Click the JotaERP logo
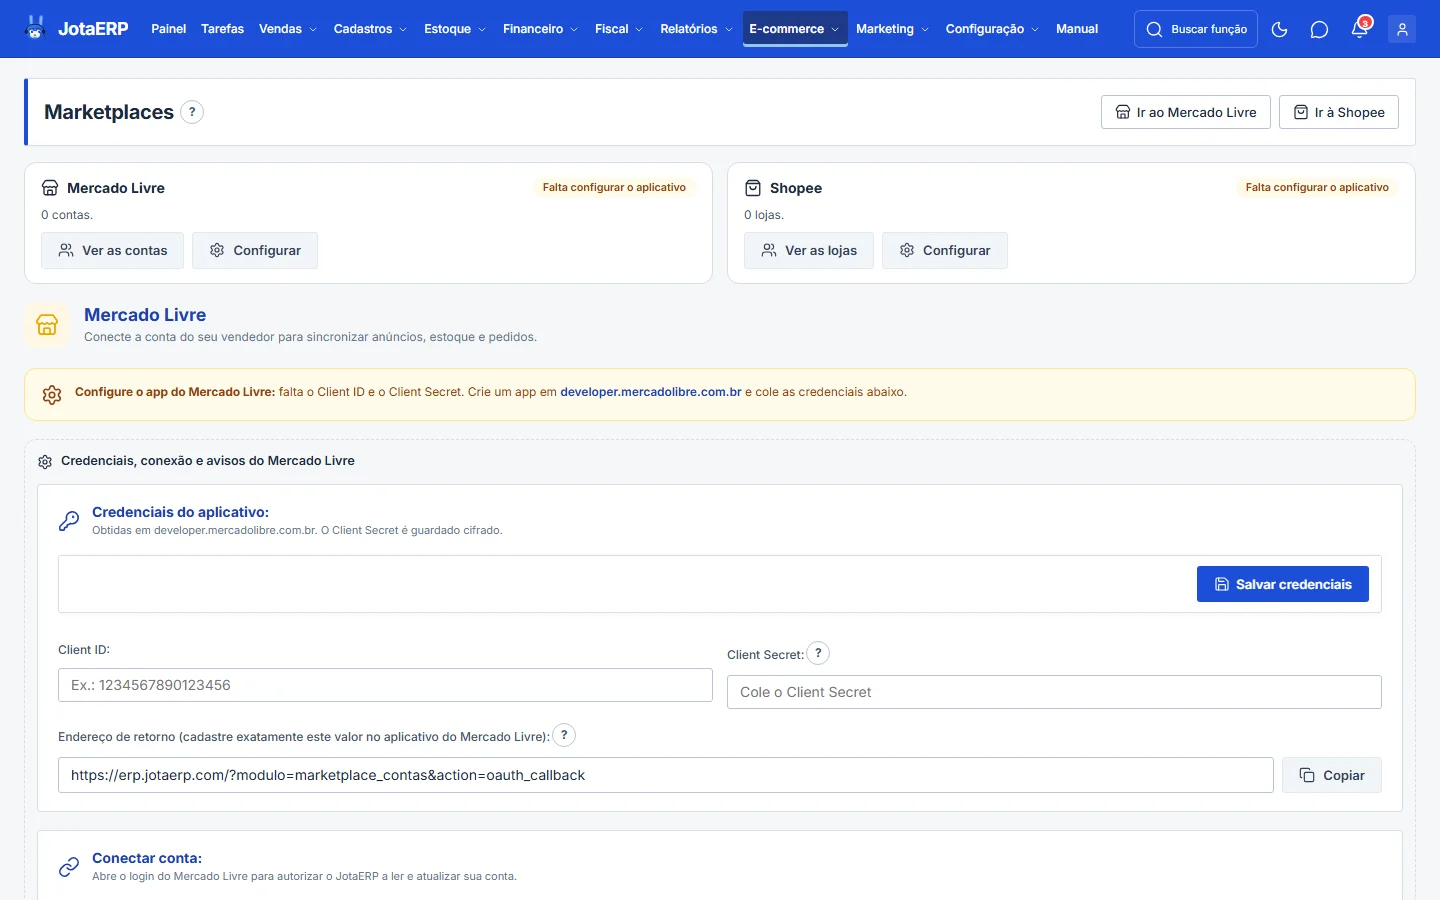The image size is (1440, 900). pos(76,29)
